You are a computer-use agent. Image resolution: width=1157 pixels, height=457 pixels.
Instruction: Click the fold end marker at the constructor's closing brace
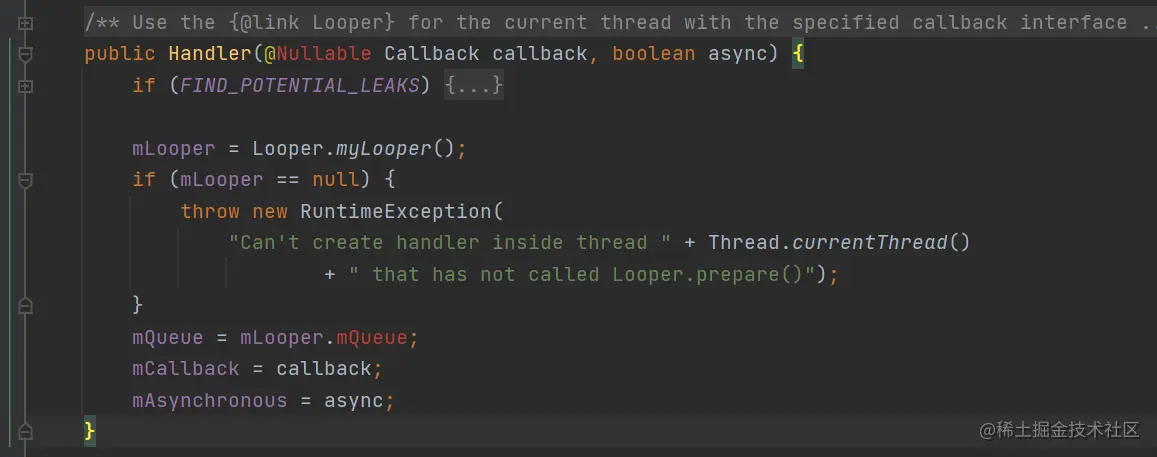pos(26,430)
